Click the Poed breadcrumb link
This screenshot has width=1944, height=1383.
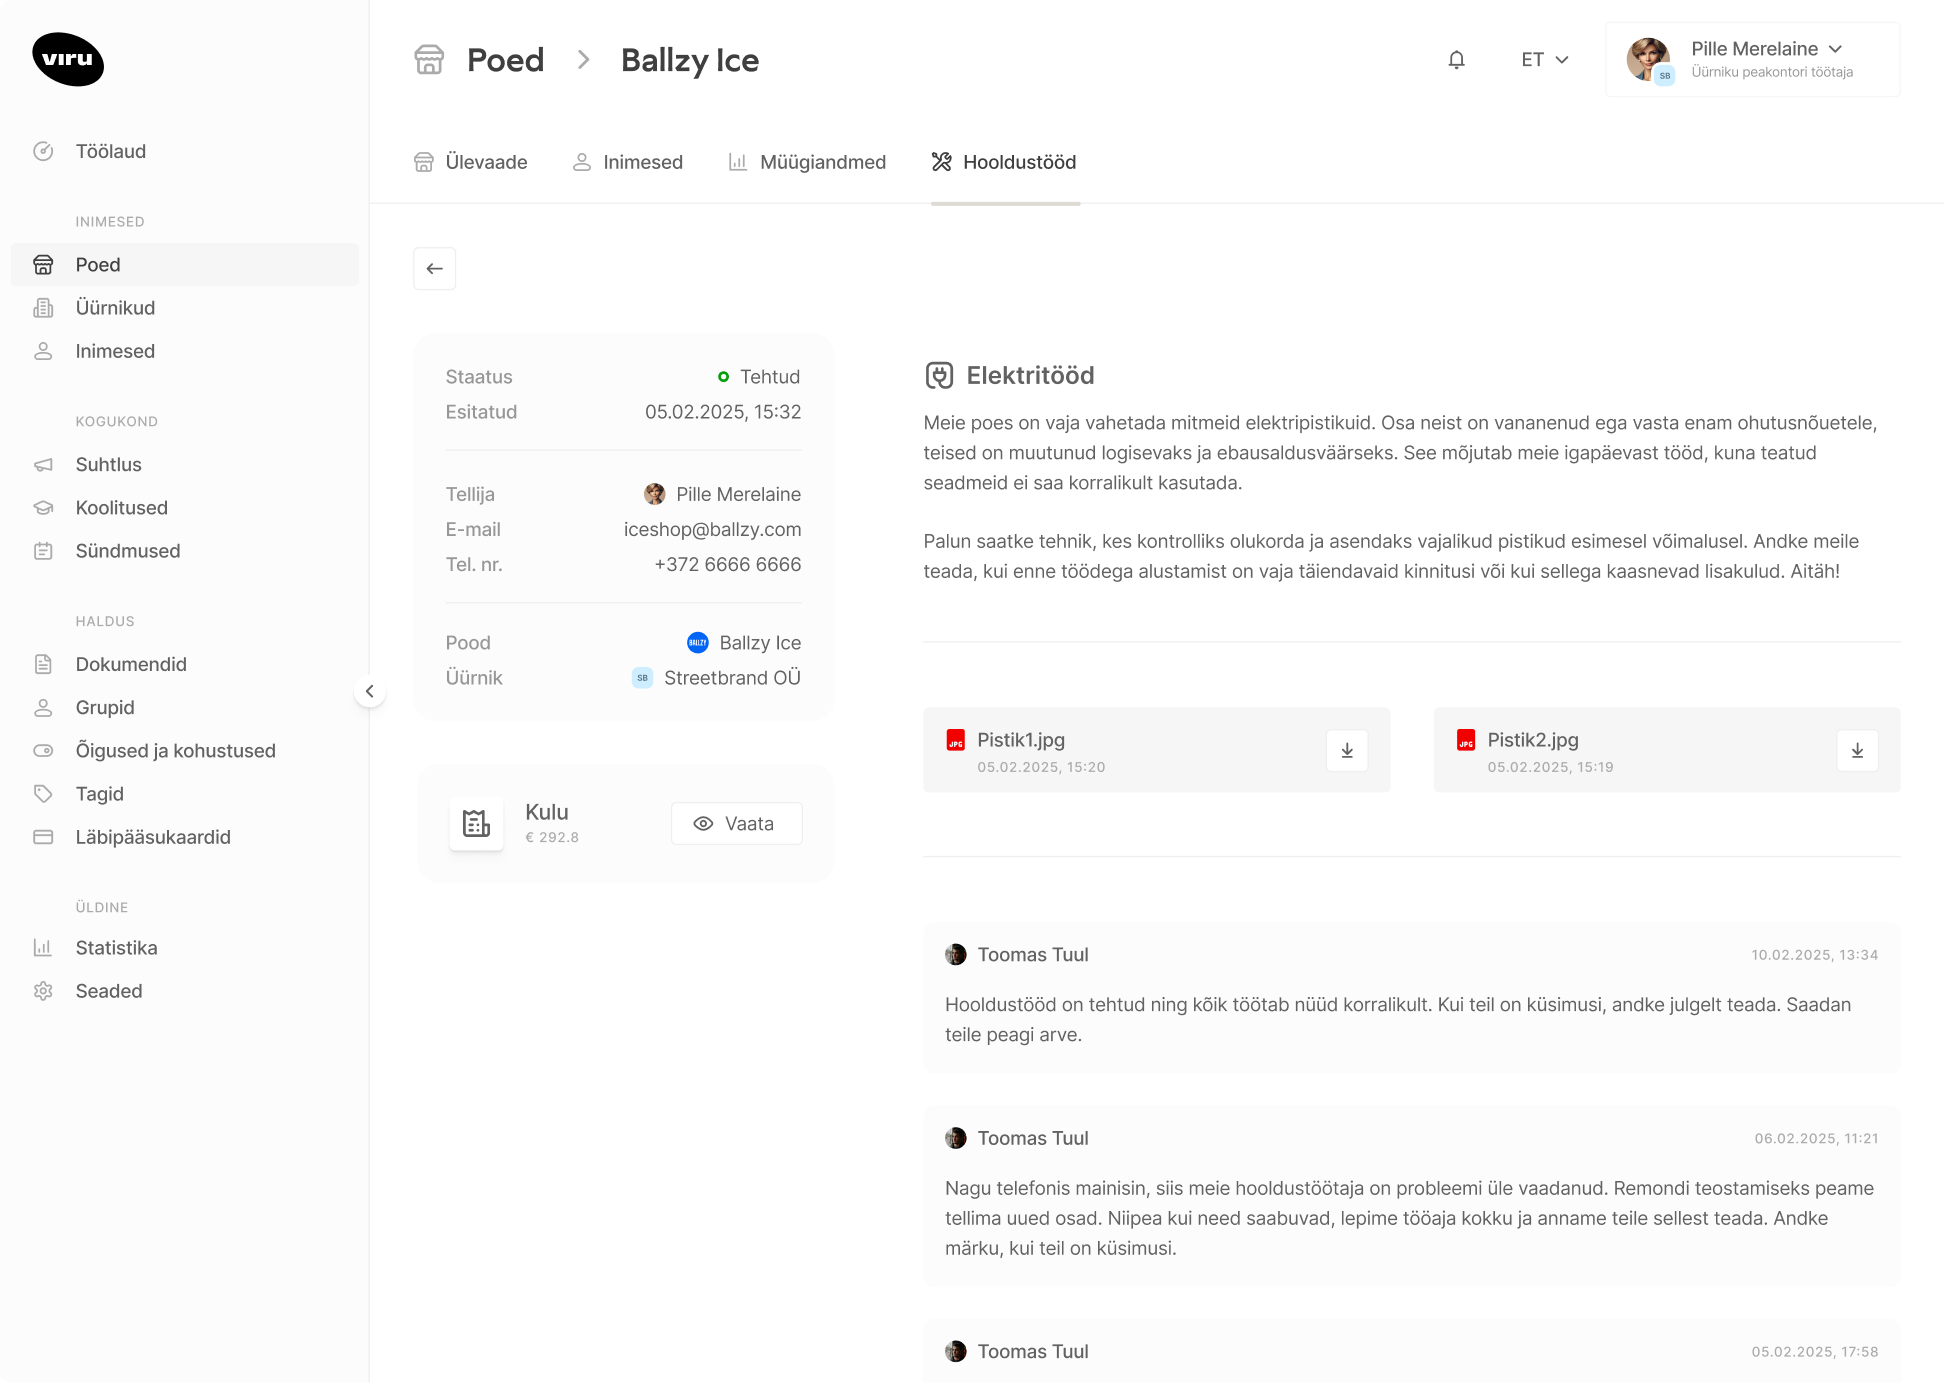[505, 60]
